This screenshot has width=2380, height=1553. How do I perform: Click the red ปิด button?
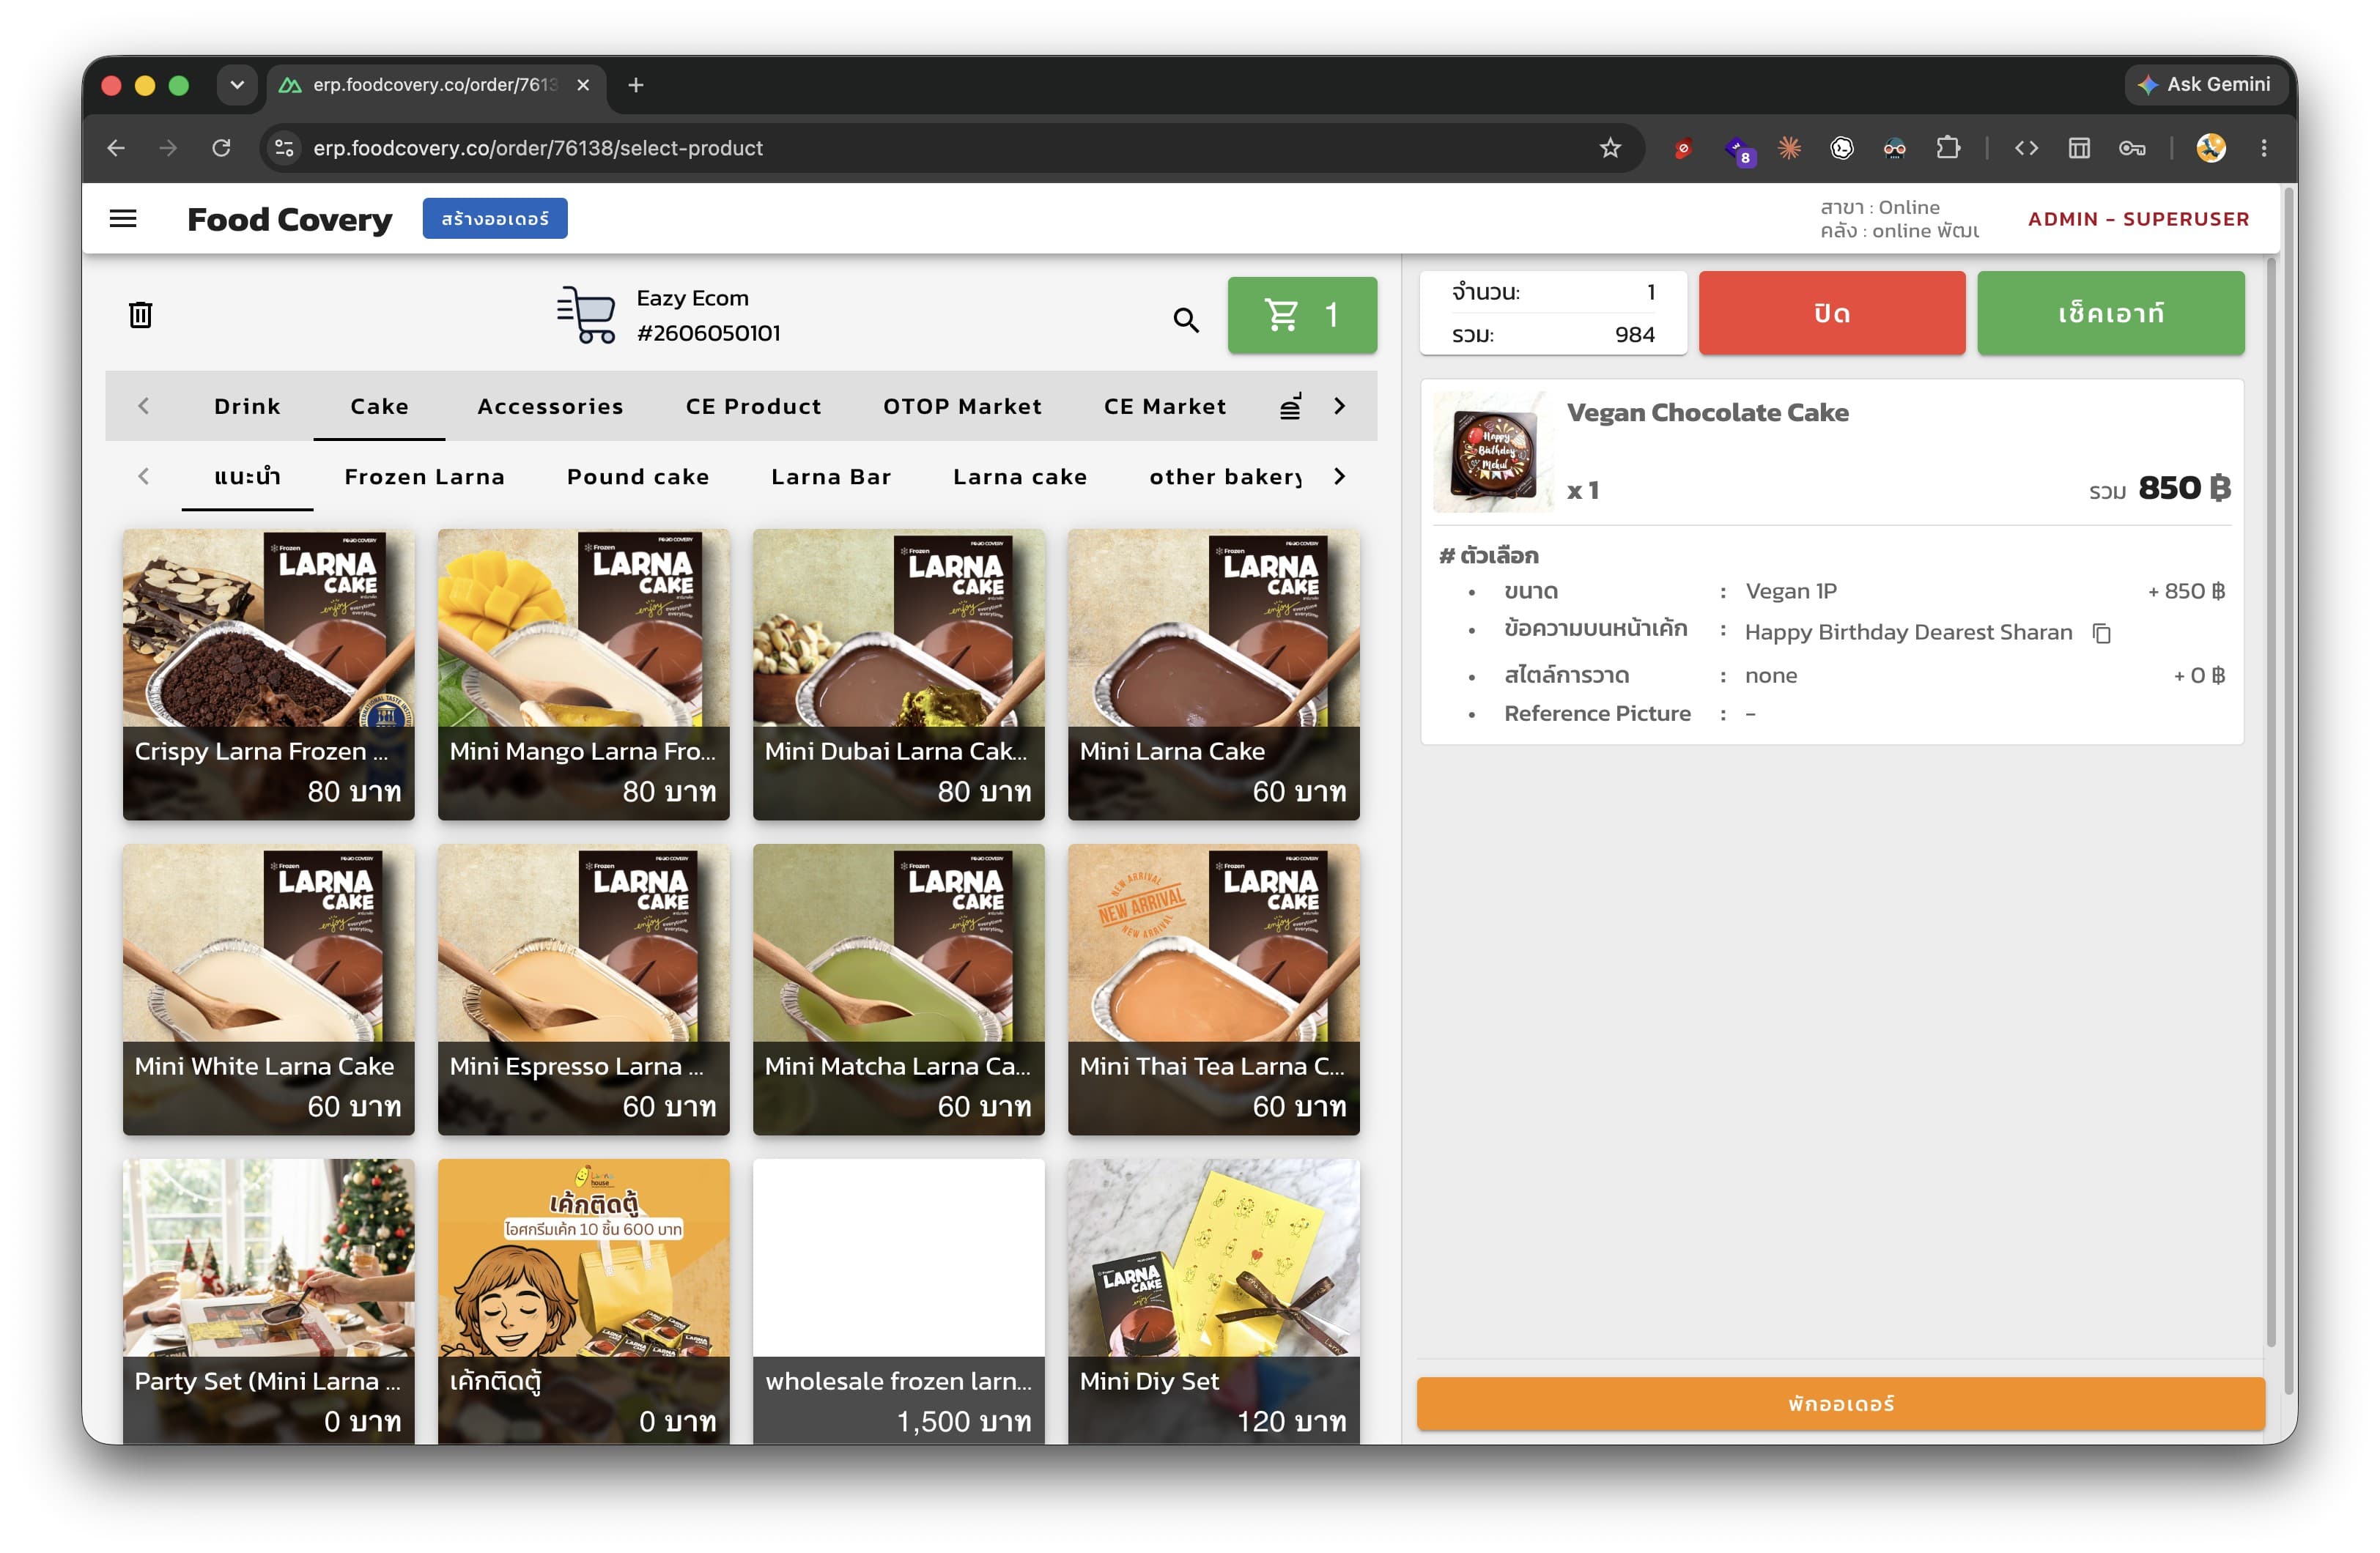[1832, 313]
